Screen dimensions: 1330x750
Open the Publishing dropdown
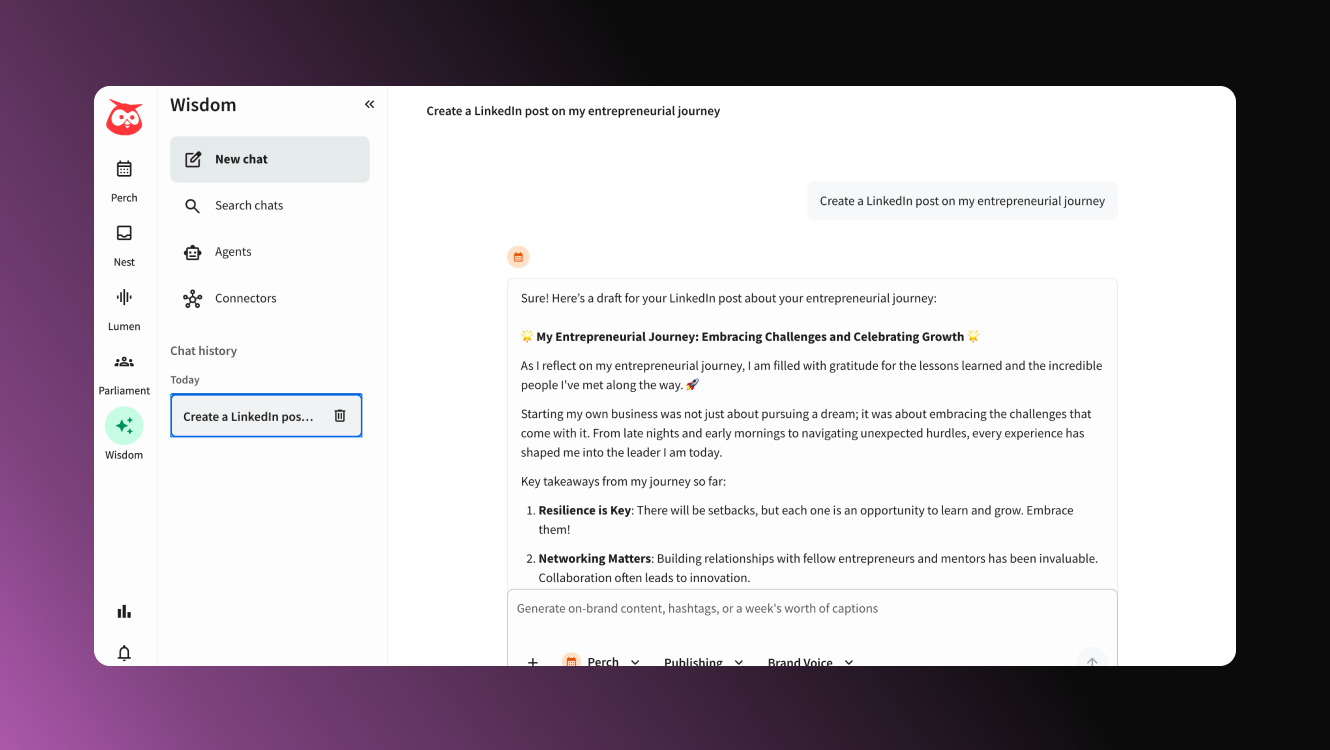(x=704, y=662)
